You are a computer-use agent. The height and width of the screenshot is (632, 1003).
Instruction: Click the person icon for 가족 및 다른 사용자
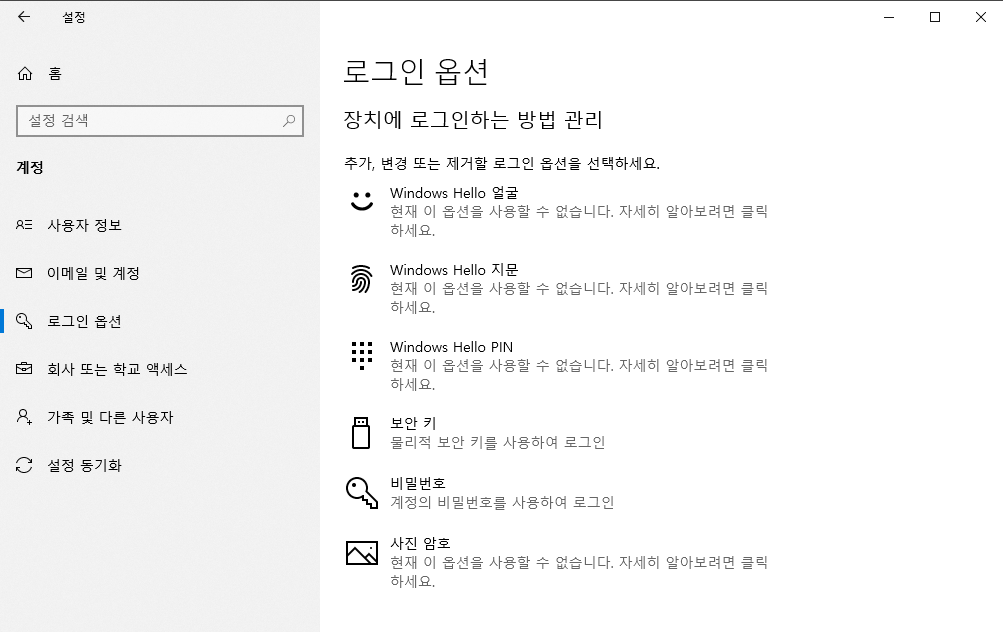pyautogui.click(x=24, y=417)
